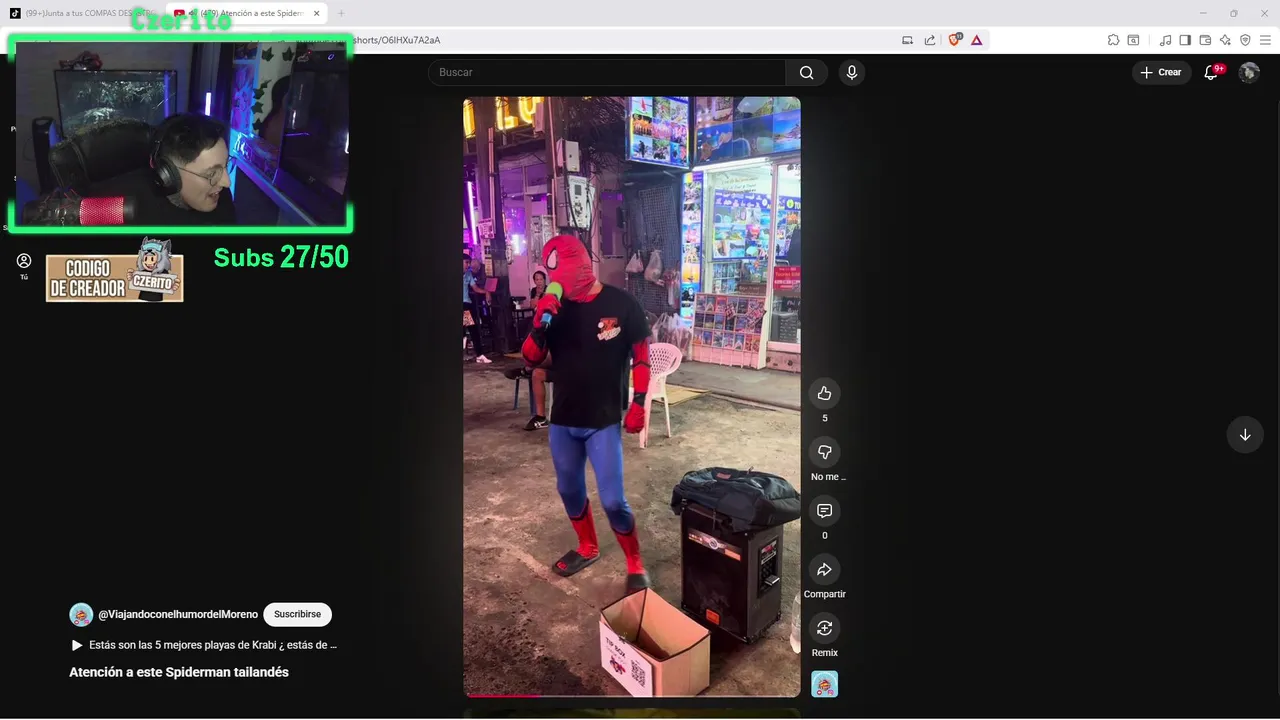Pause the Spiderman short video
Image resolution: width=1280 pixels, height=720 pixels.
point(631,396)
